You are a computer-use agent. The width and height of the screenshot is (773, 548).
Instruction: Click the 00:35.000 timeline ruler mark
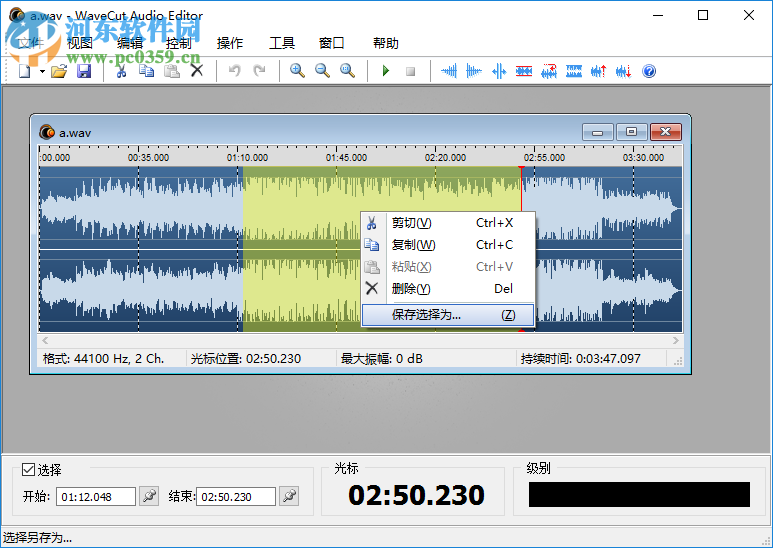(148, 158)
